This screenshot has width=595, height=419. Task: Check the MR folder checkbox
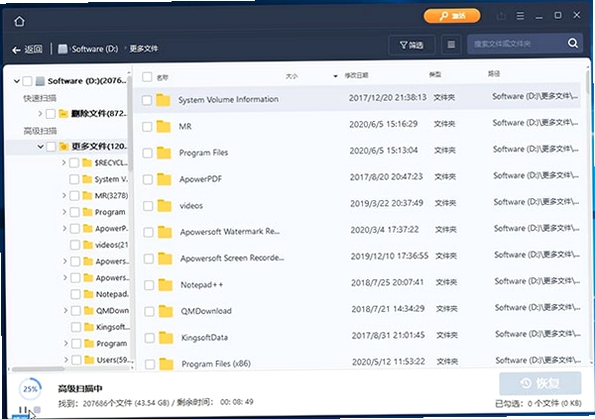[x=147, y=126]
